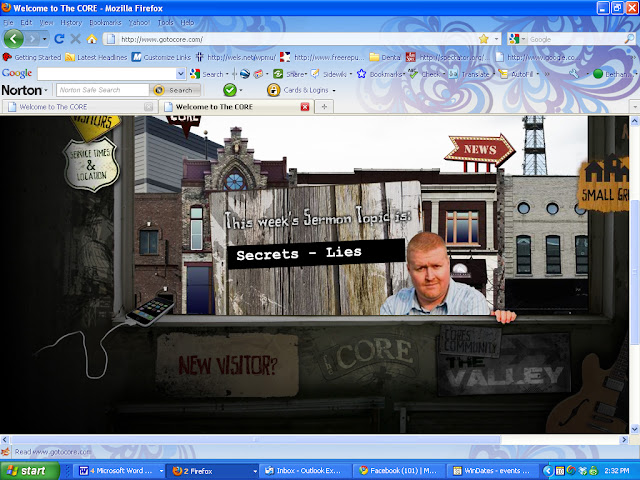Expand the back/forward history dropdown arrow

point(44,39)
